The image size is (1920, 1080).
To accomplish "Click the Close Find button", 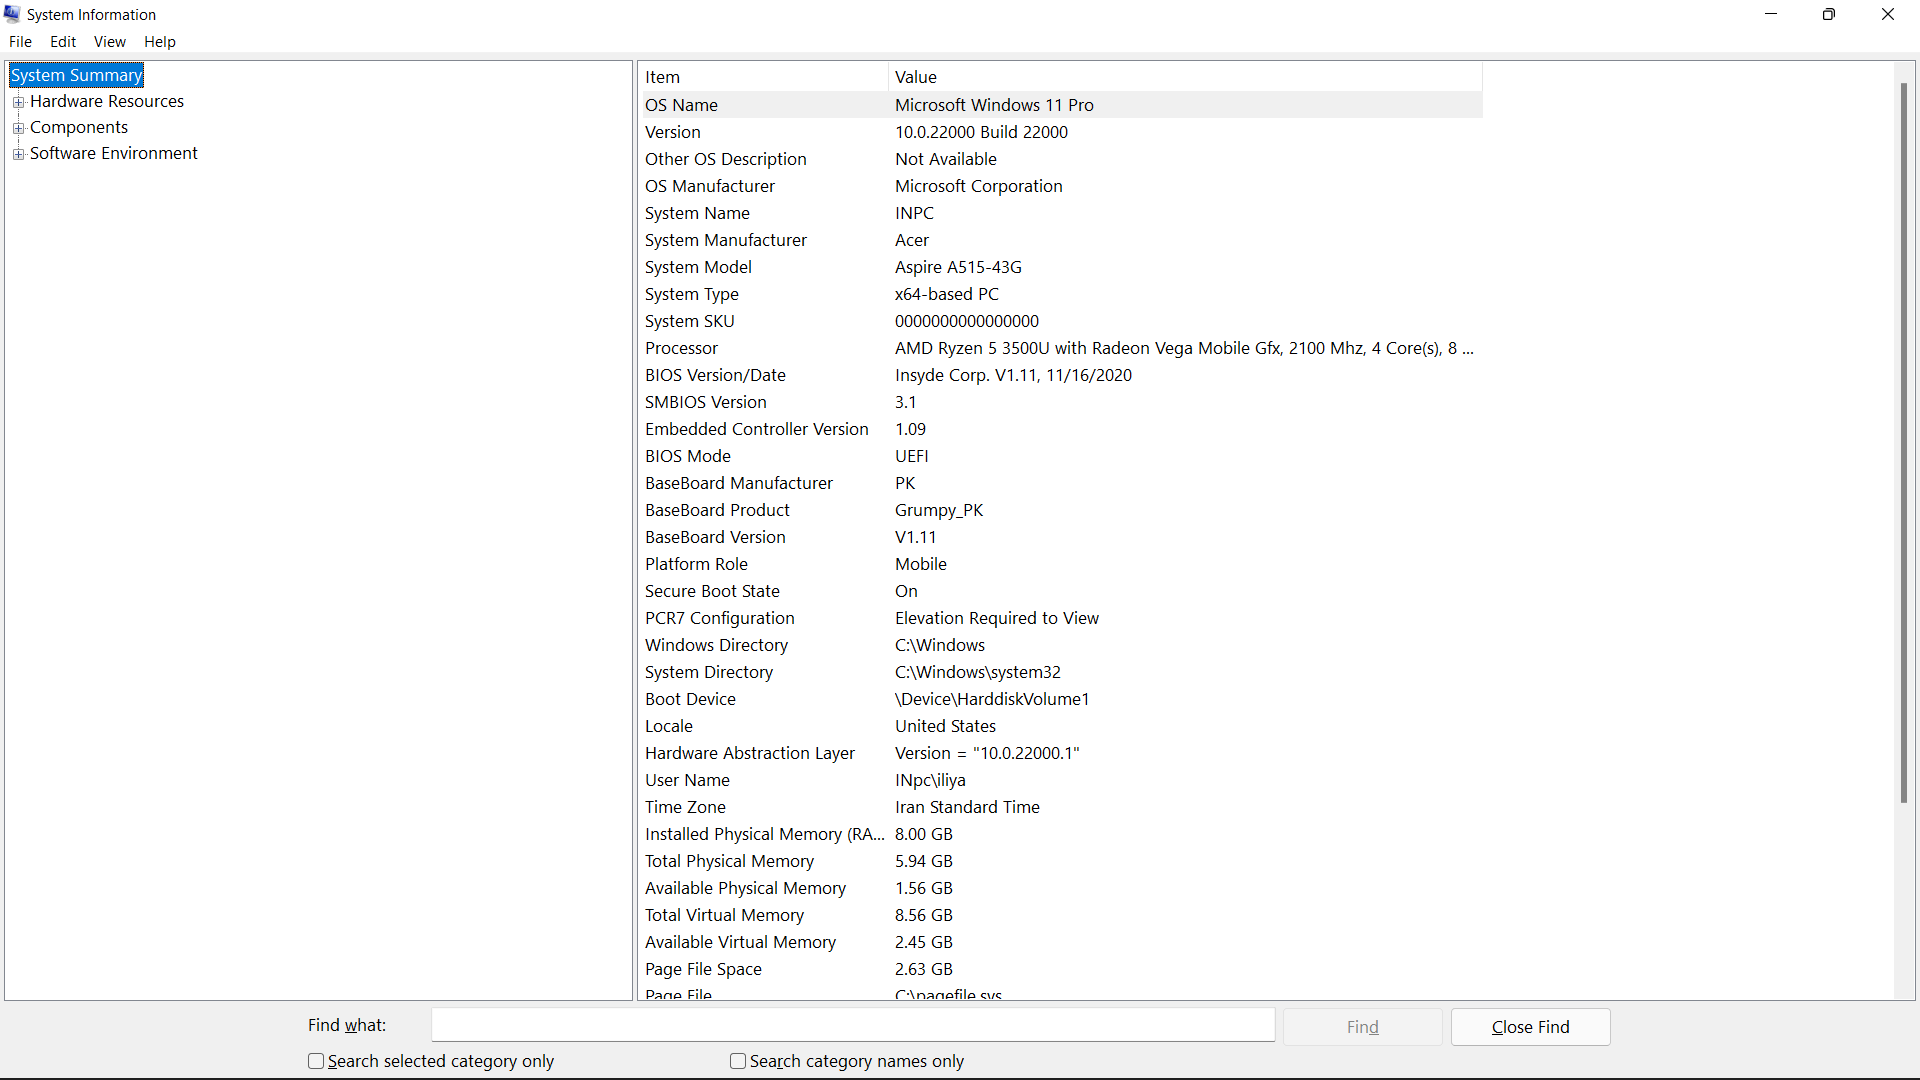I will click(1530, 1027).
